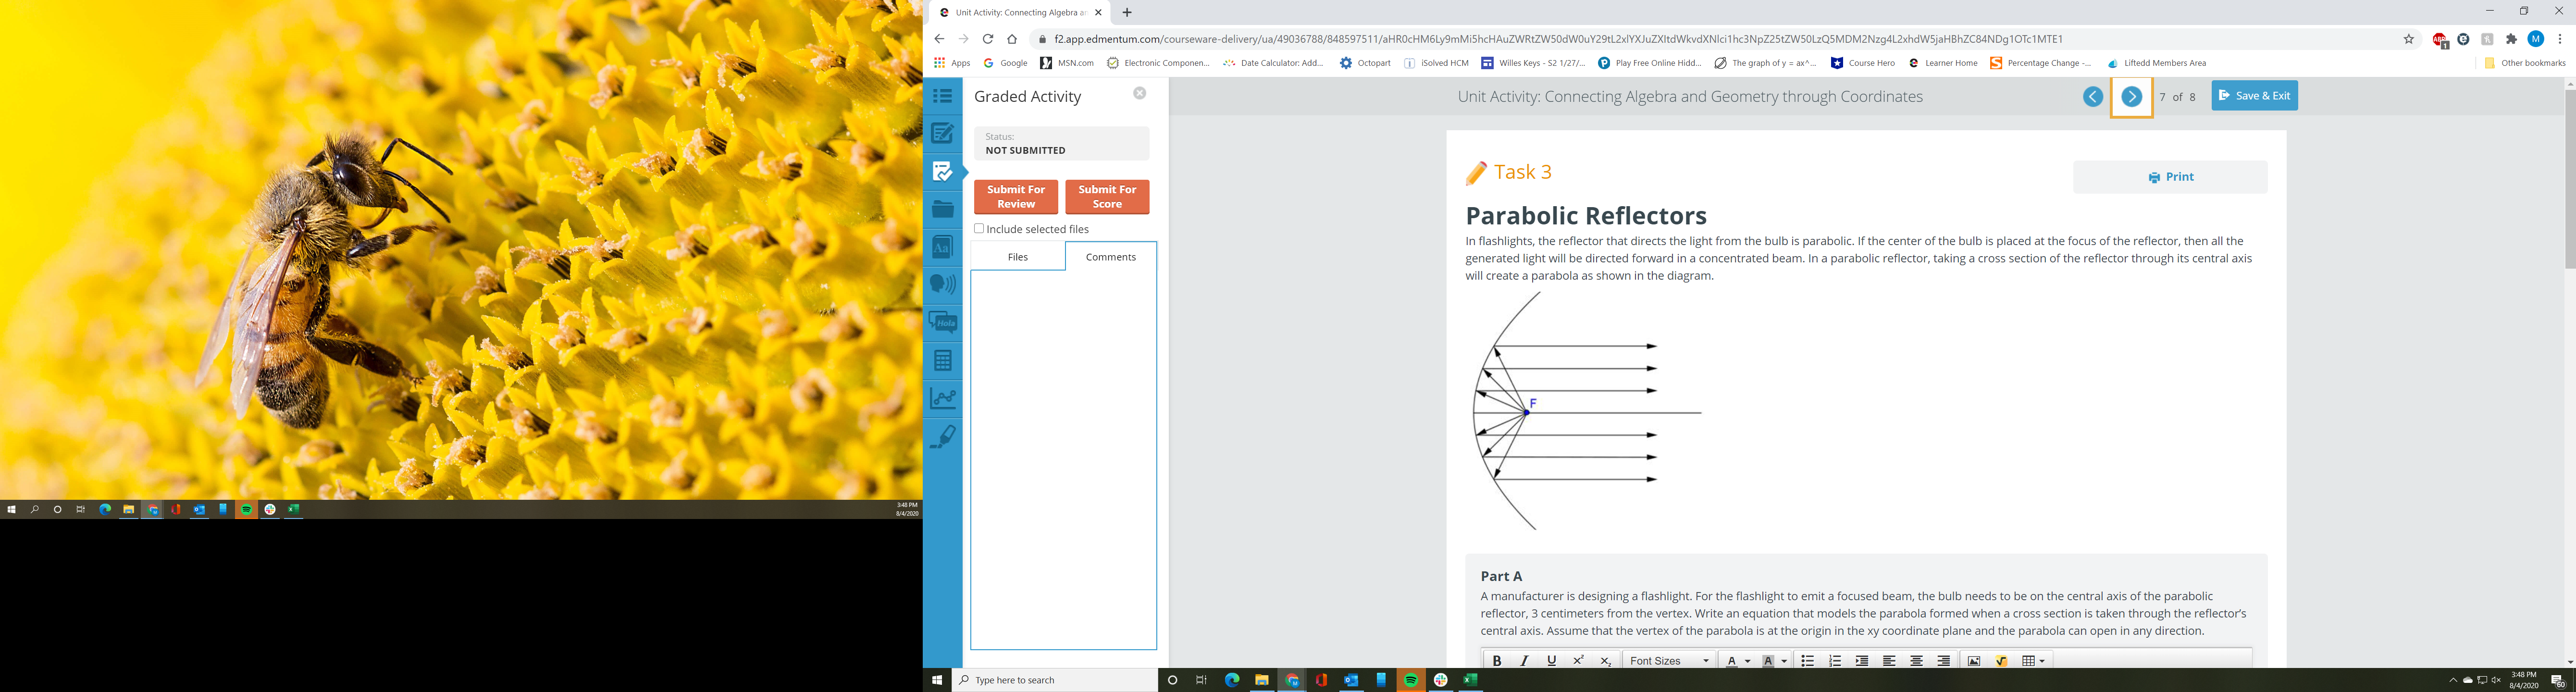
Task: Open the dictionary tool icon
Action: point(942,247)
